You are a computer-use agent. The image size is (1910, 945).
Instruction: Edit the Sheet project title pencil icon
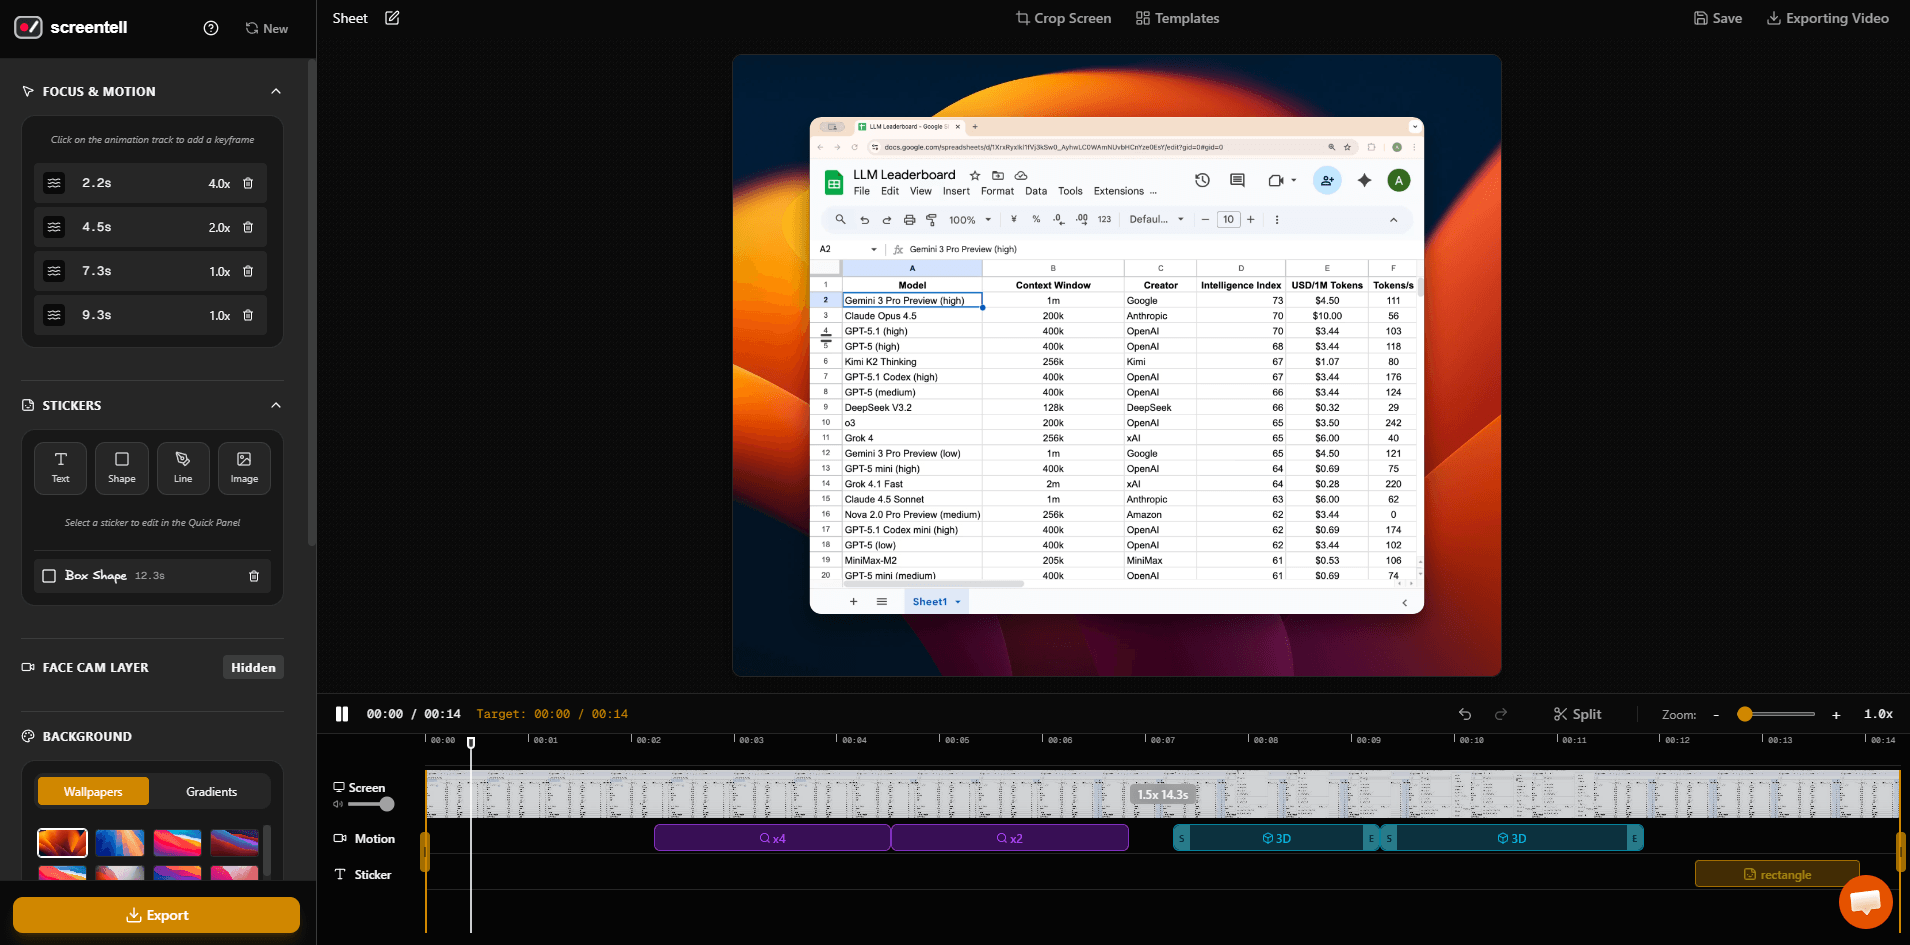click(392, 18)
